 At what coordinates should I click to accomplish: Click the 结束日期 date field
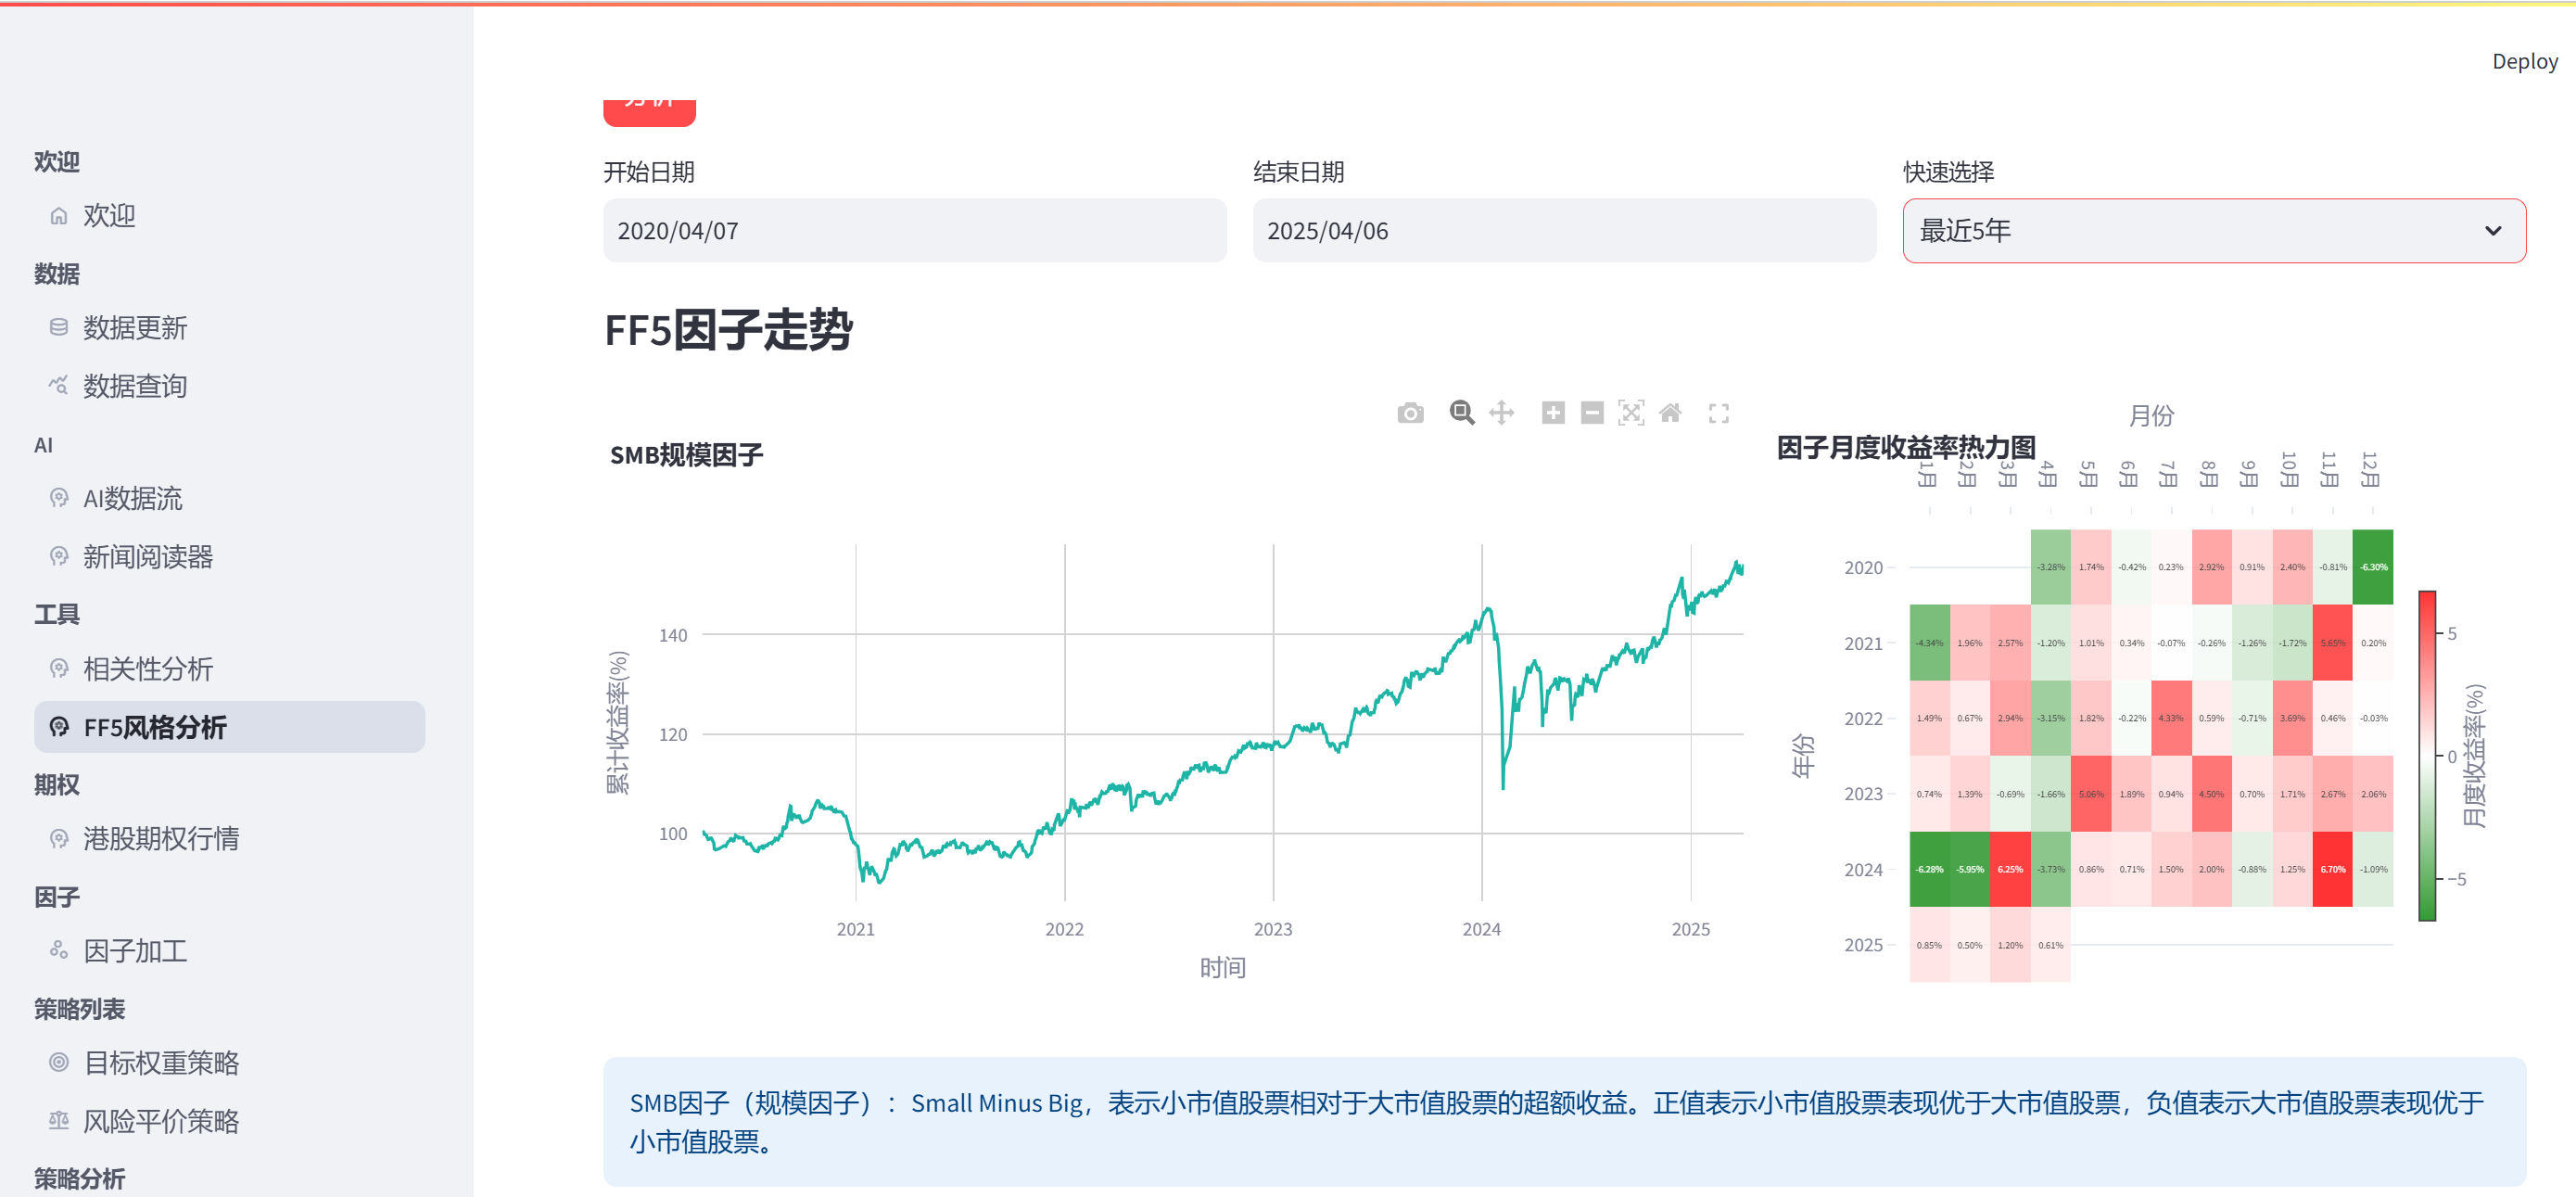coord(1564,231)
